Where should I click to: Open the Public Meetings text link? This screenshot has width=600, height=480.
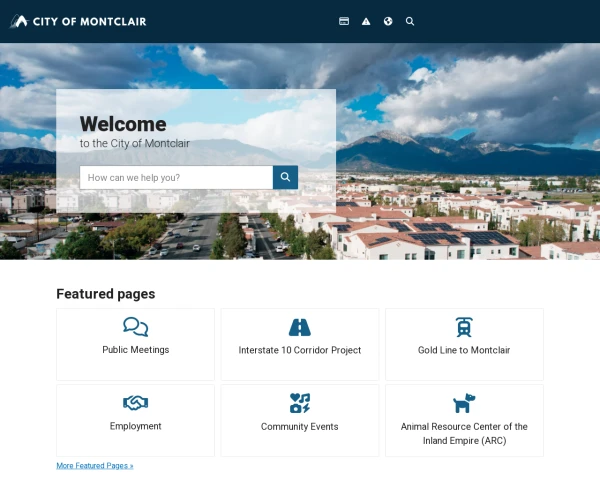(135, 350)
